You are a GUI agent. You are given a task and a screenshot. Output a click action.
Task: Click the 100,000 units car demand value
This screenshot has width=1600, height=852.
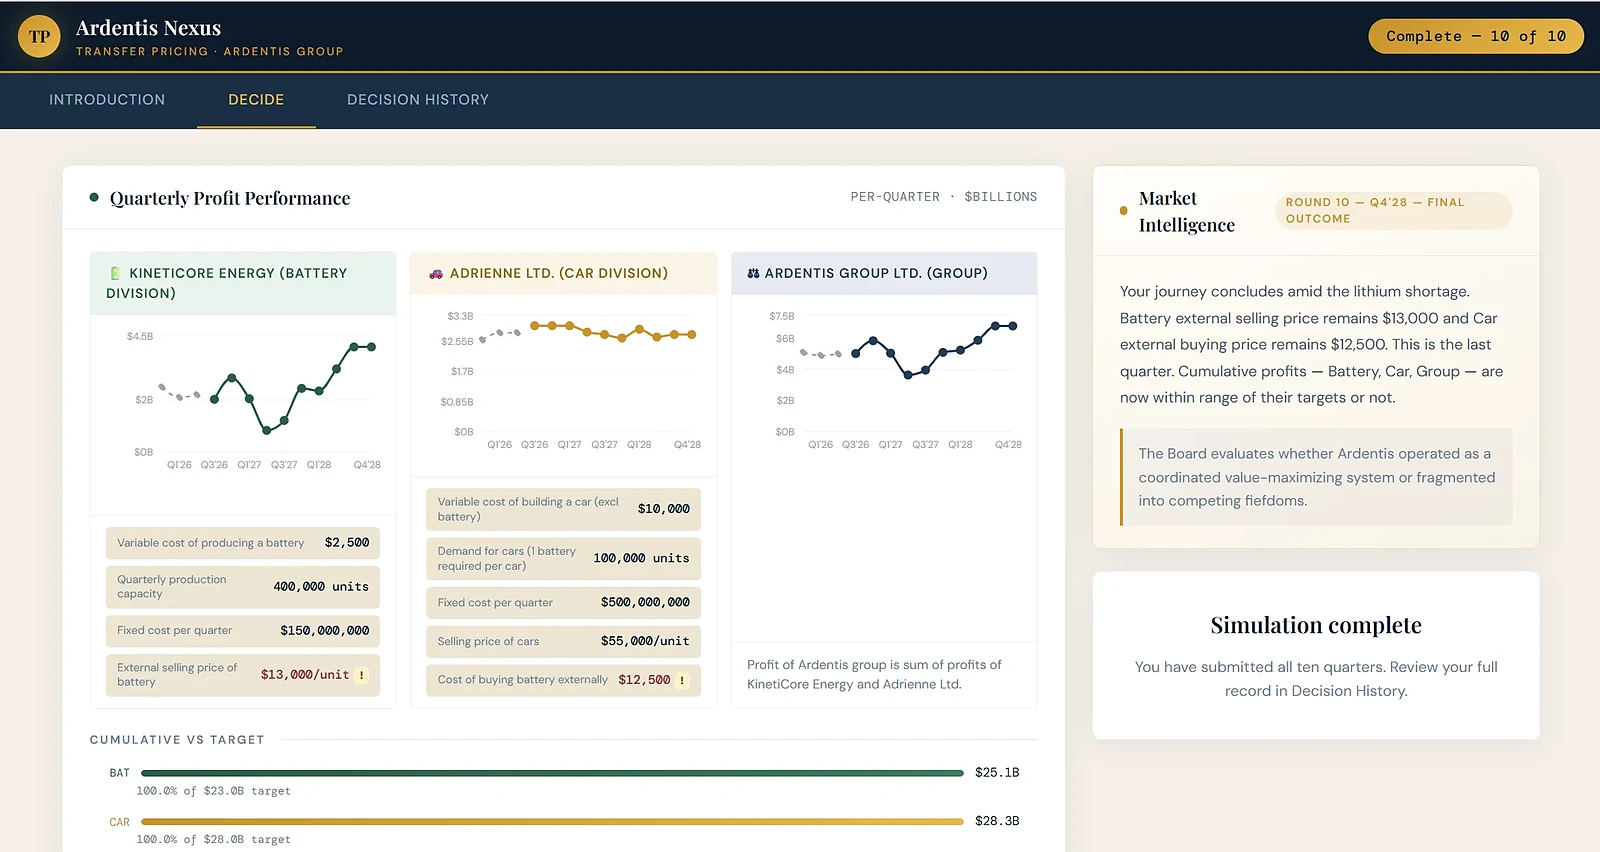(641, 558)
